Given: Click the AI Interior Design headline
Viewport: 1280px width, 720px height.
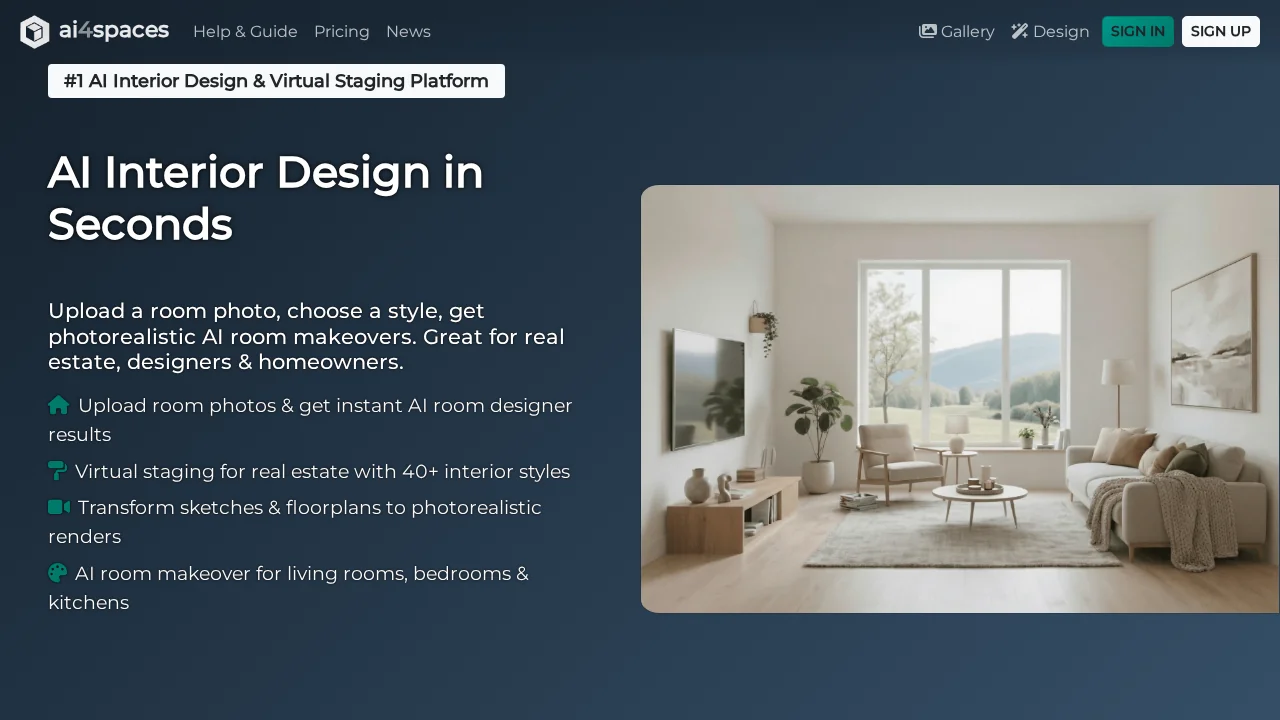Looking at the screenshot, I should pos(265,198).
